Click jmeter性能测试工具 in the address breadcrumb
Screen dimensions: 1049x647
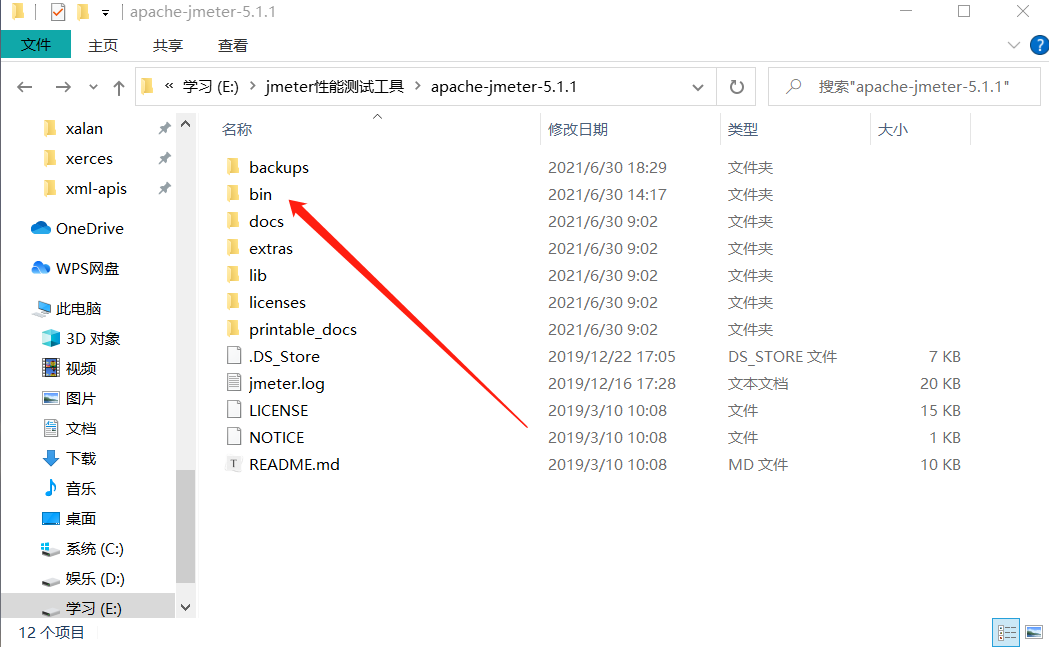335,87
